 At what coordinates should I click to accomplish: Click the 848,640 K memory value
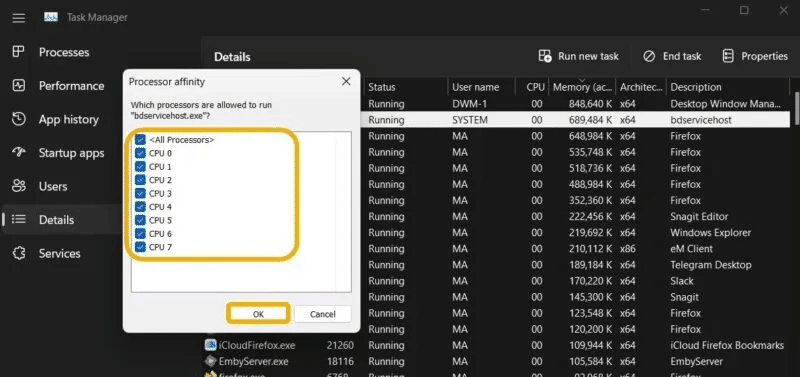(591, 104)
